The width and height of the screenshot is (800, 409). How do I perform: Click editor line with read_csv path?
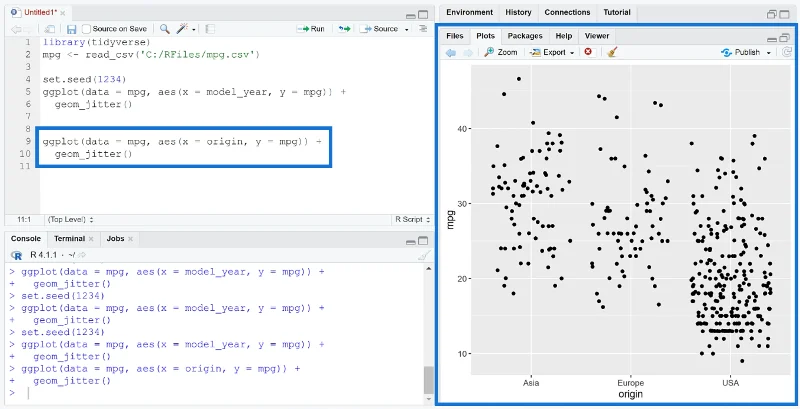[x=152, y=55]
